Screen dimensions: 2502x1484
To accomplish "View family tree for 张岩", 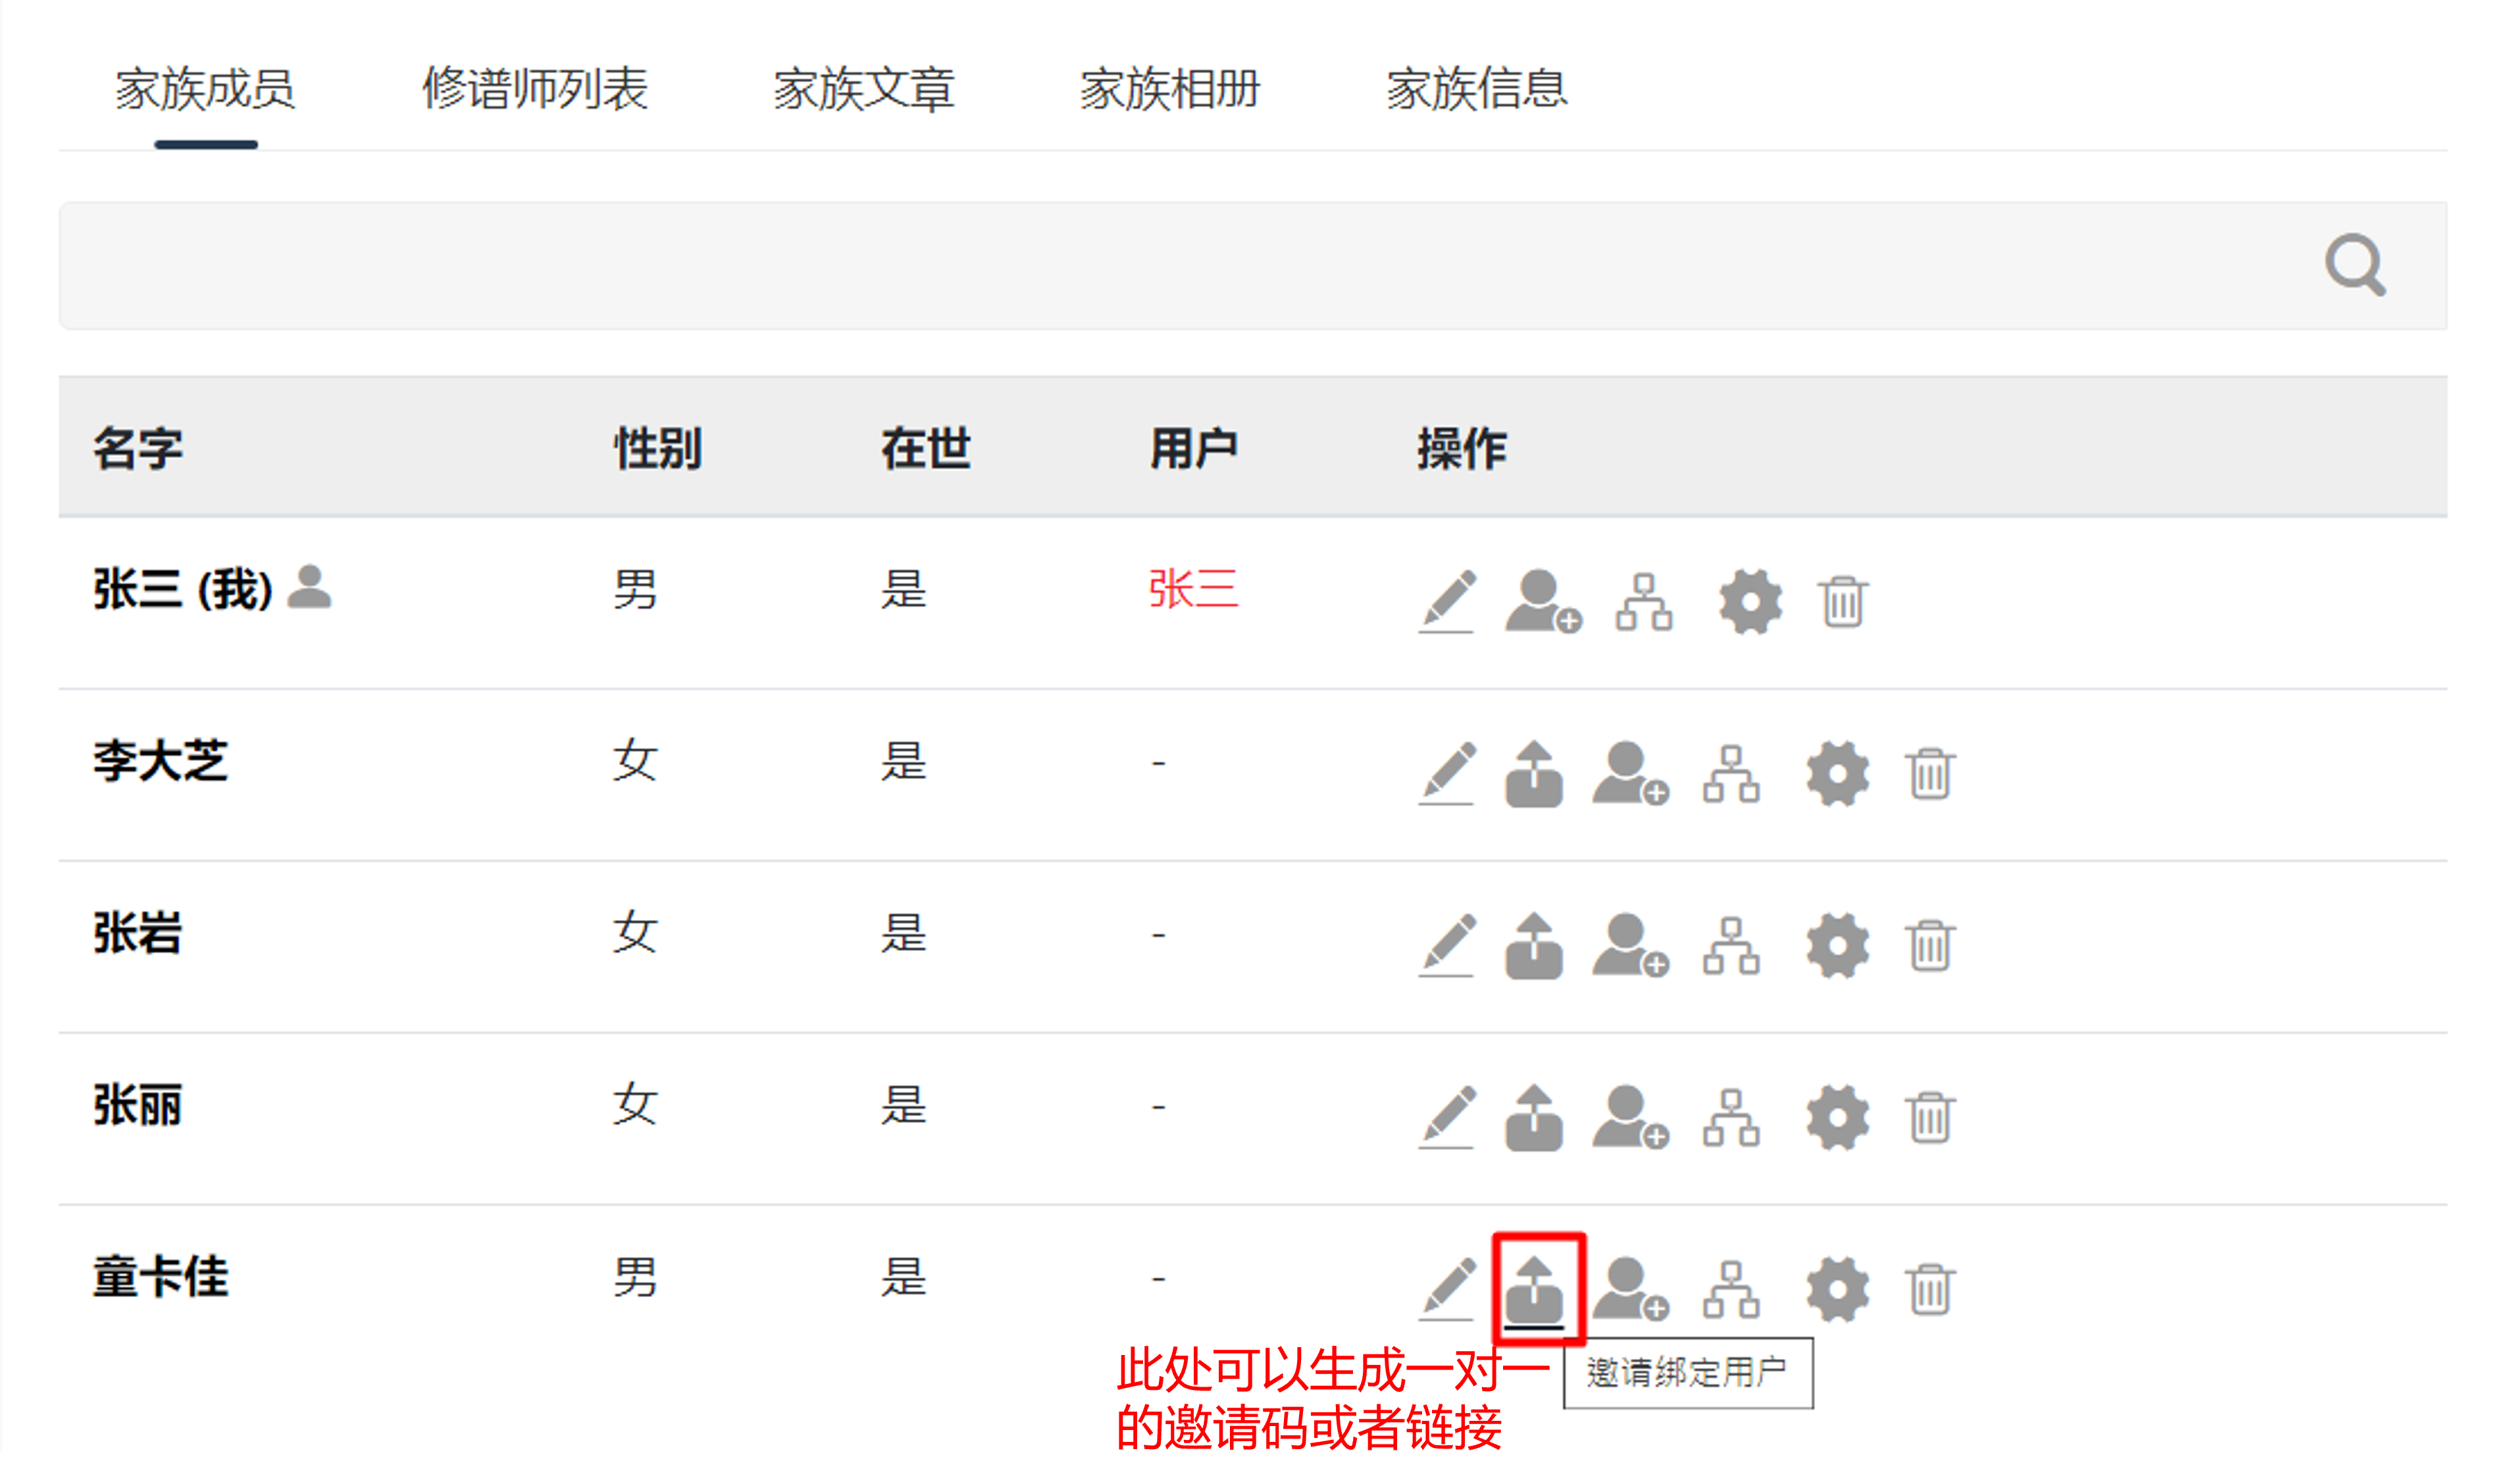I will [x=1731, y=945].
